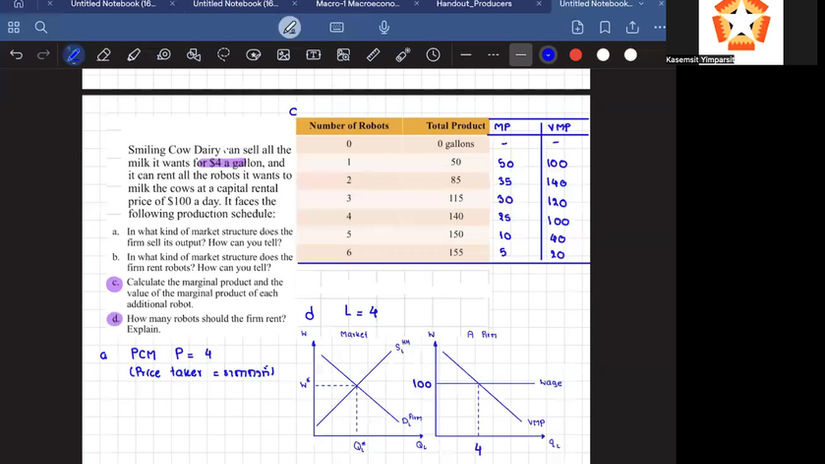The width and height of the screenshot is (825, 464).
Task: Redo the last undone action
Action: [44, 55]
